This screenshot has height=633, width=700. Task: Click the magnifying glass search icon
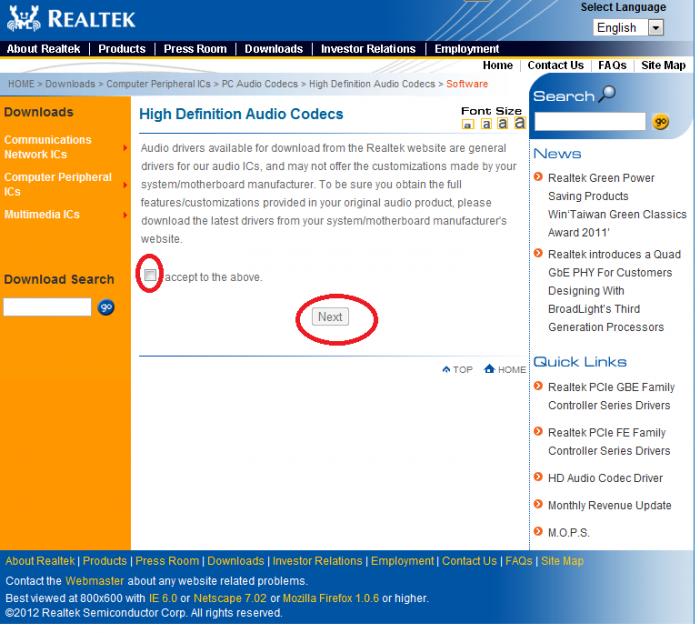click(607, 94)
